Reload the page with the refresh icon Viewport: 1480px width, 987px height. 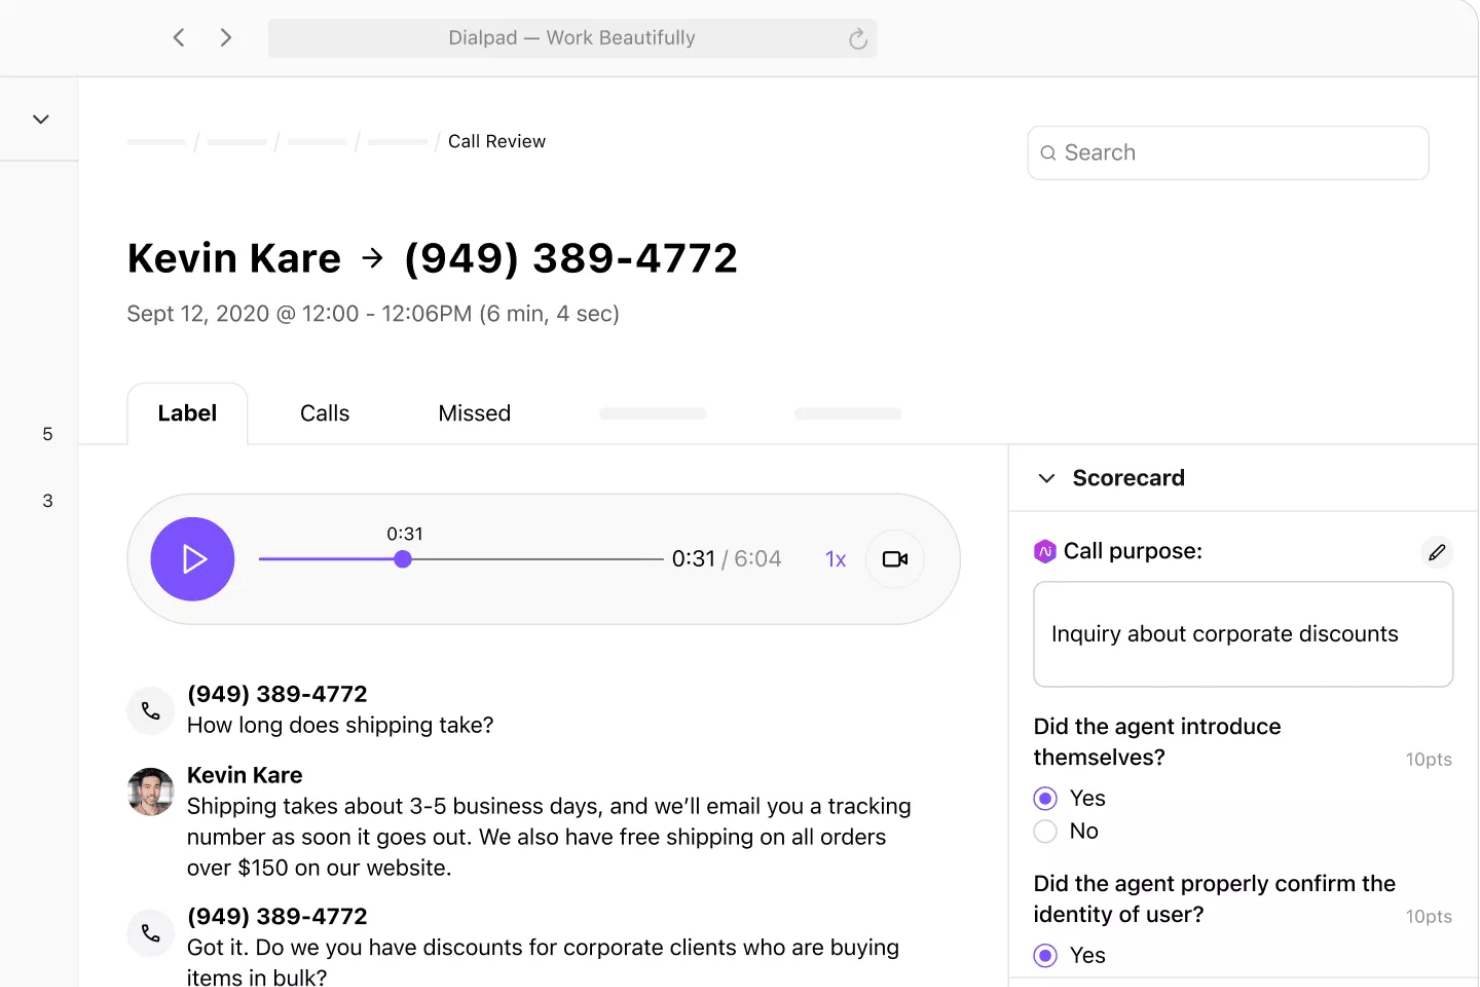click(857, 39)
